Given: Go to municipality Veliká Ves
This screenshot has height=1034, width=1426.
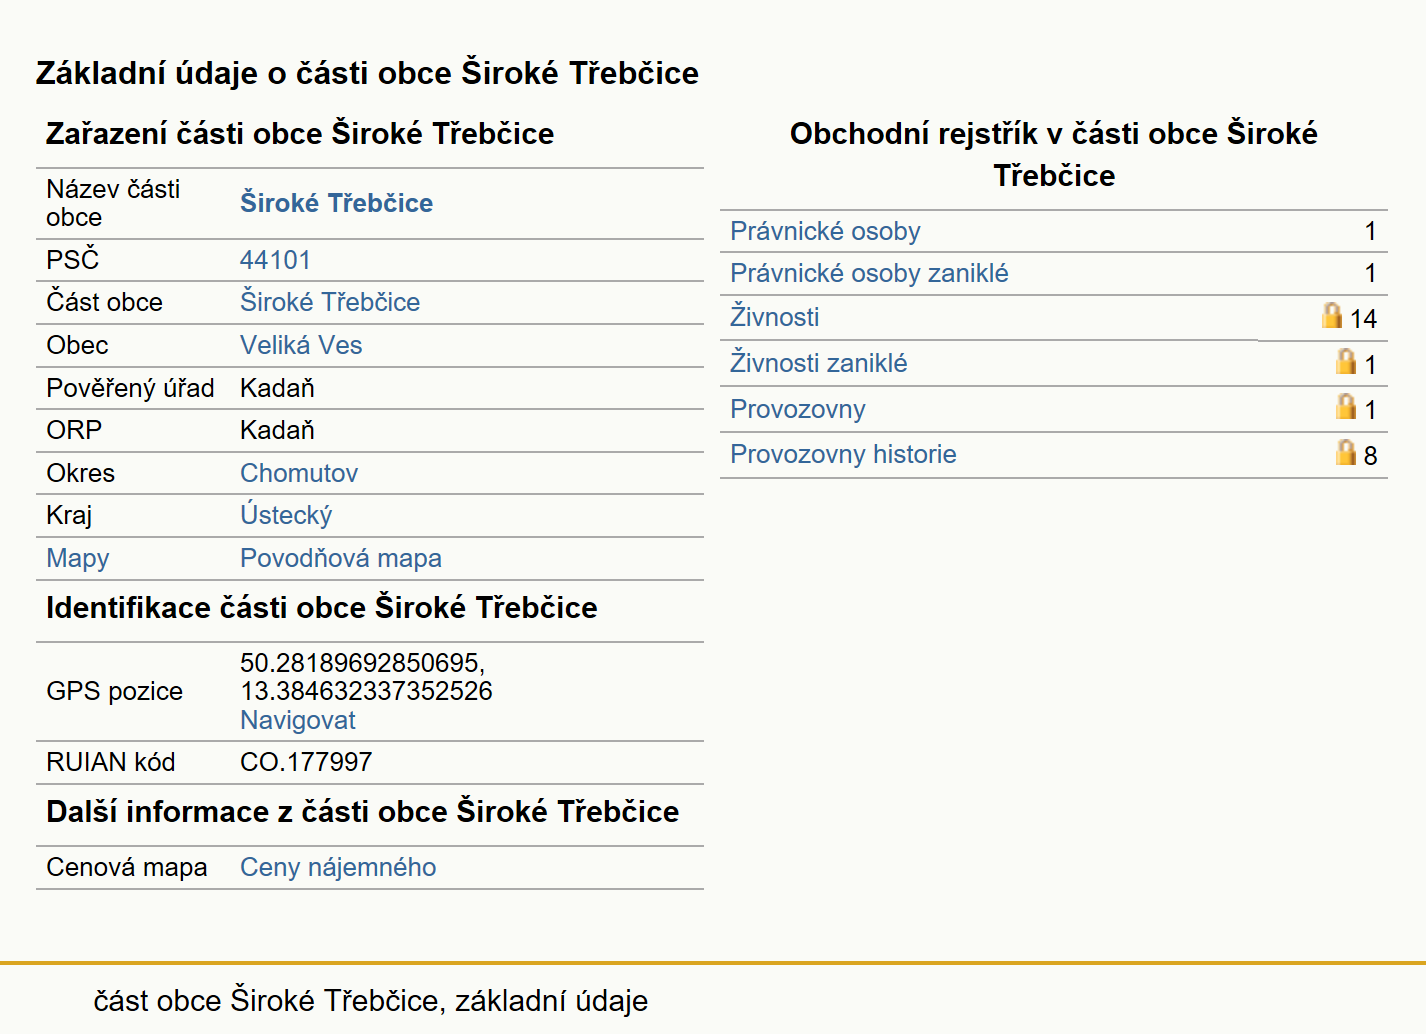Looking at the screenshot, I should pyautogui.click(x=301, y=345).
